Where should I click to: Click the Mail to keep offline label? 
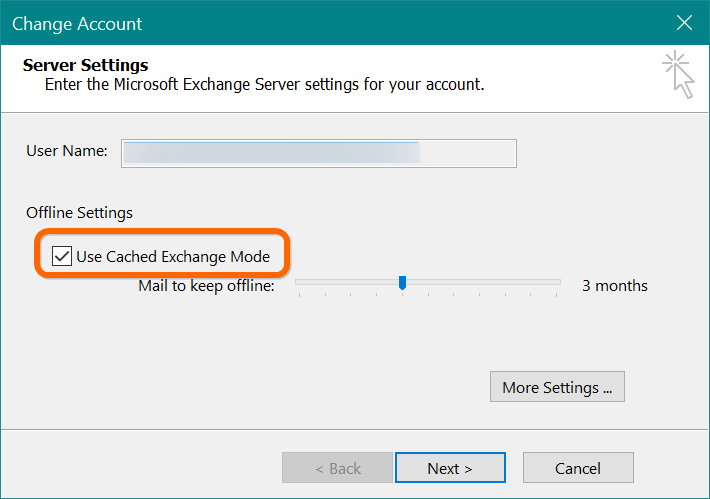(x=206, y=286)
